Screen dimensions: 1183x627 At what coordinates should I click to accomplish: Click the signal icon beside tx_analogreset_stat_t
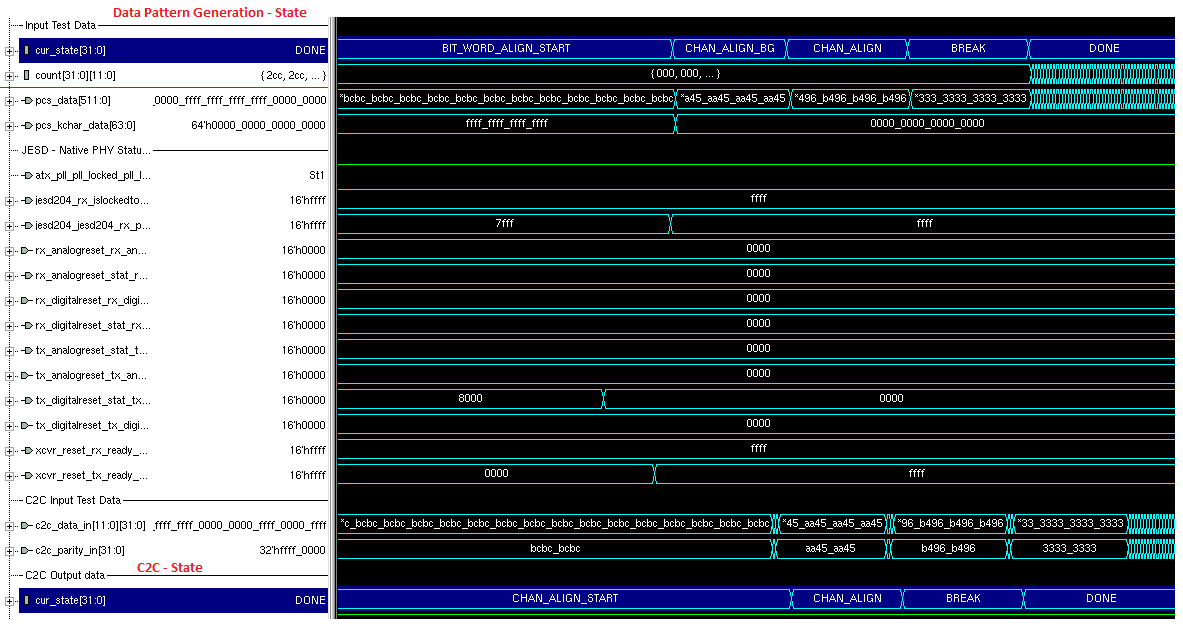click(x=26, y=350)
